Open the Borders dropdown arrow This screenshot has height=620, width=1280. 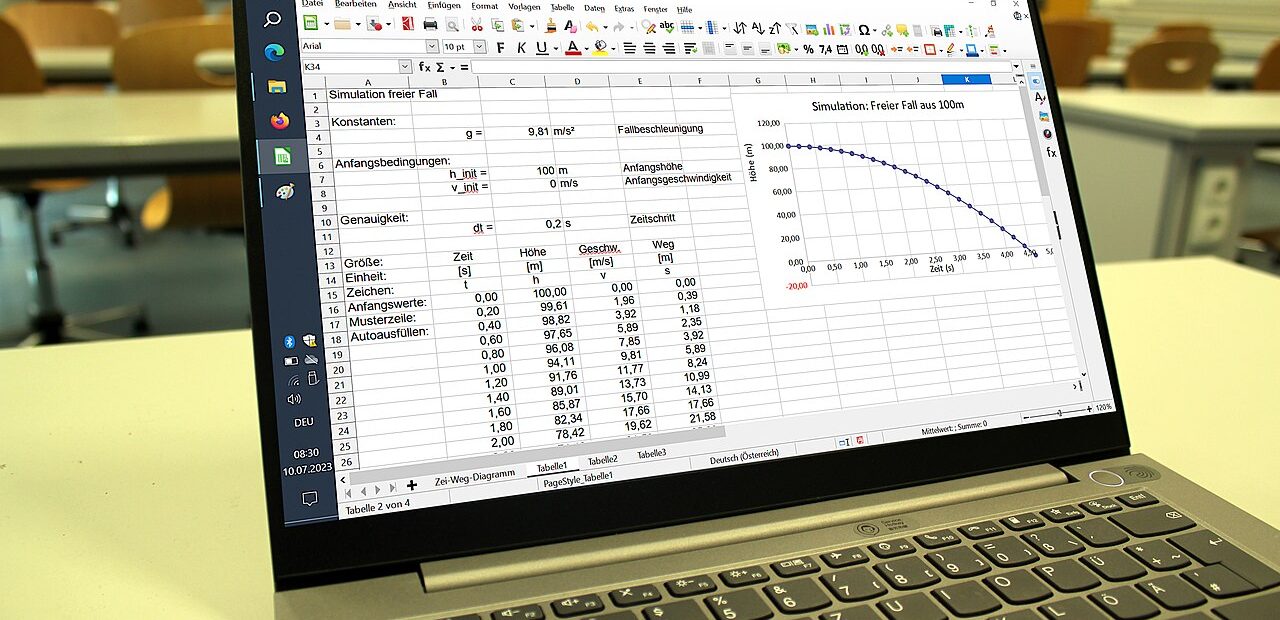point(941,51)
